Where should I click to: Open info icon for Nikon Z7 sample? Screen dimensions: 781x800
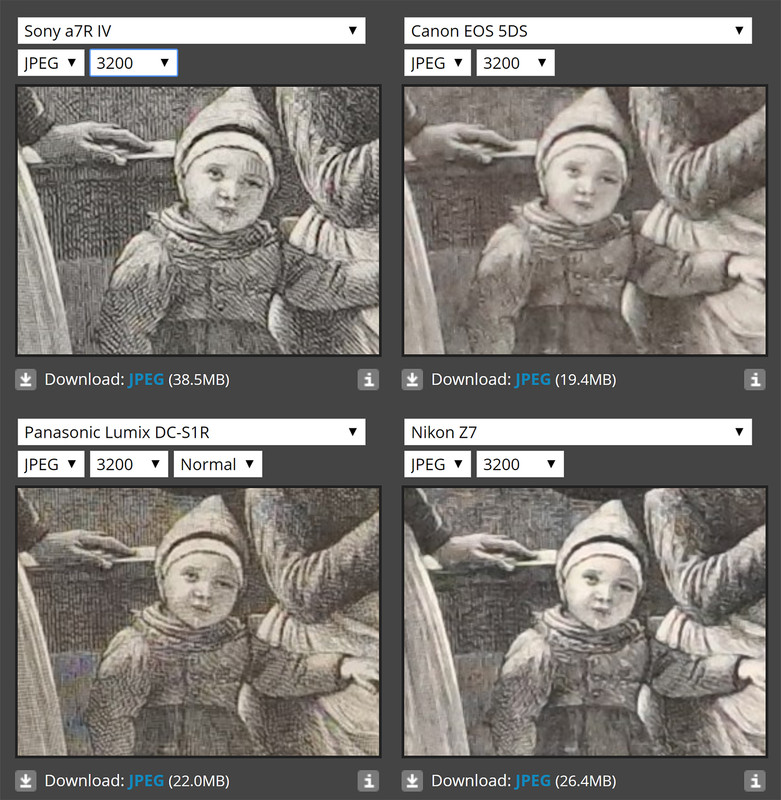click(755, 781)
